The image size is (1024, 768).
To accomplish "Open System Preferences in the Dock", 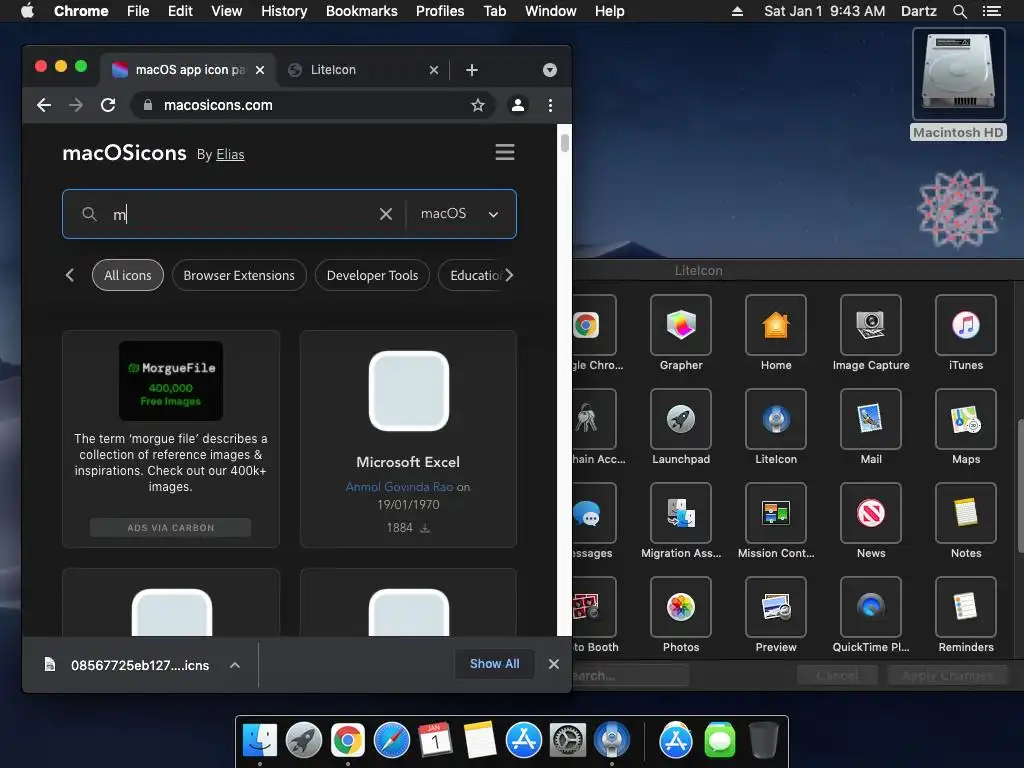I will point(568,740).
